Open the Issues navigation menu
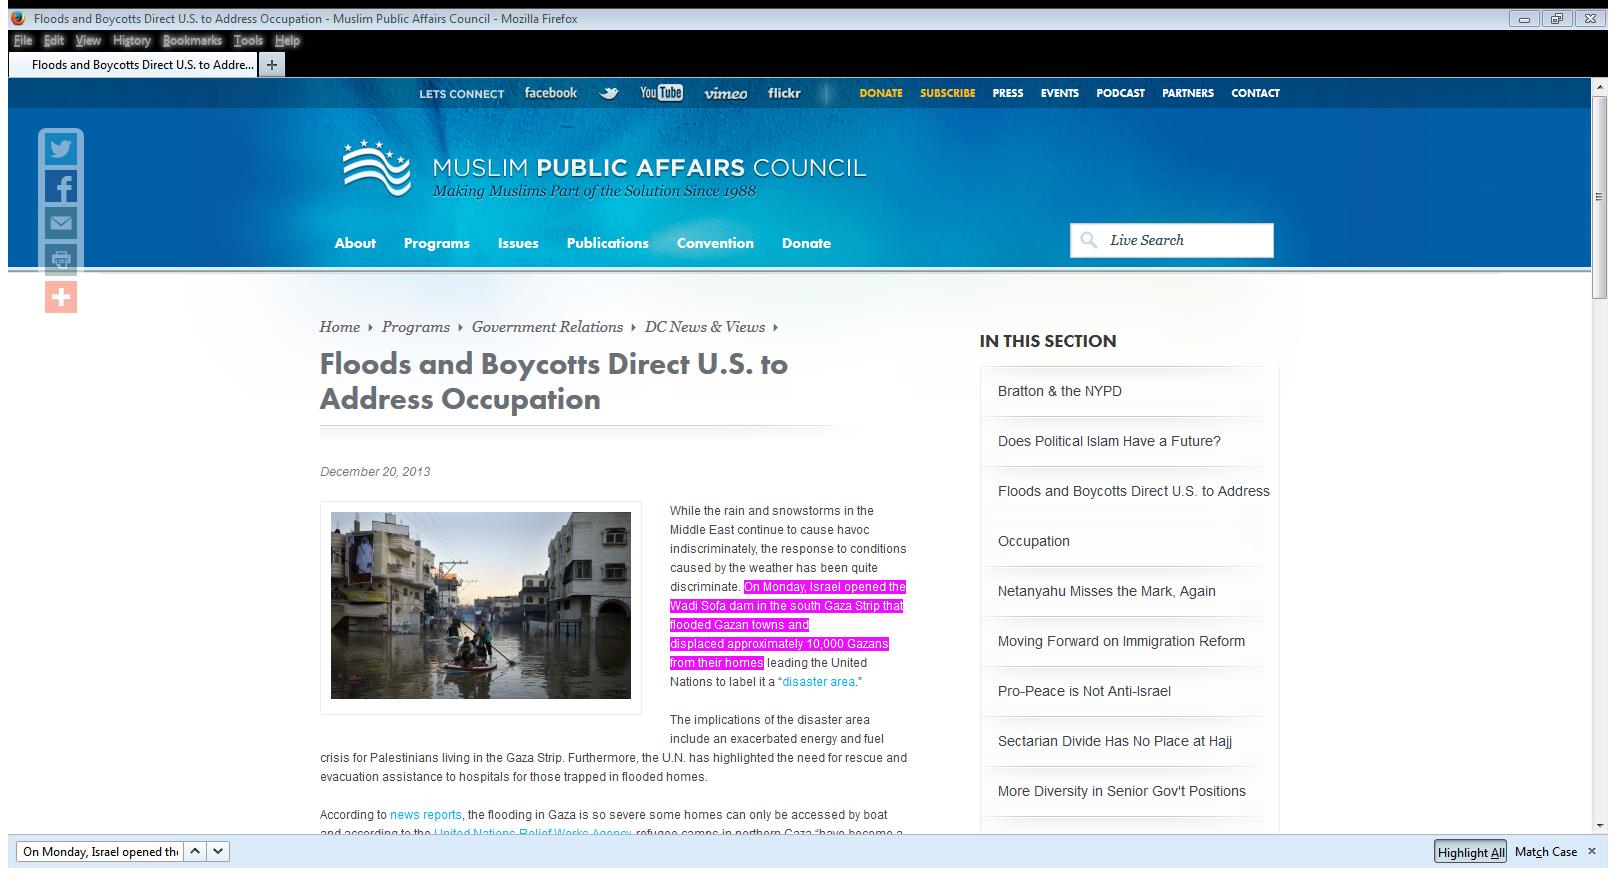1616x876 pixels. [x=518, y=243]
